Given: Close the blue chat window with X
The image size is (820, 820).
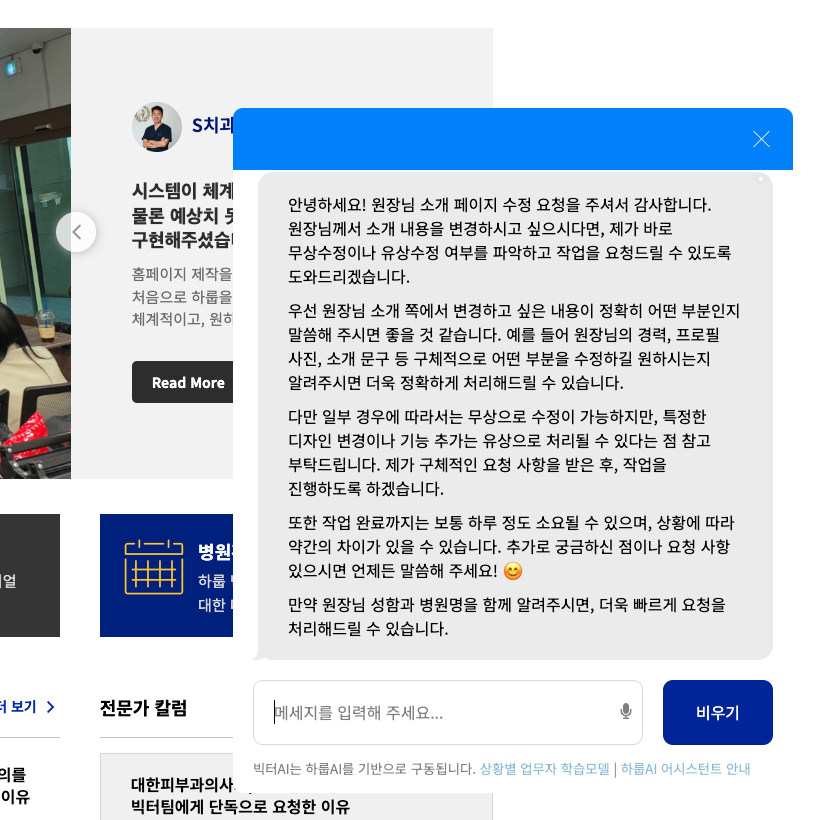Looking at the screenshot, I should tap(761, 139).
